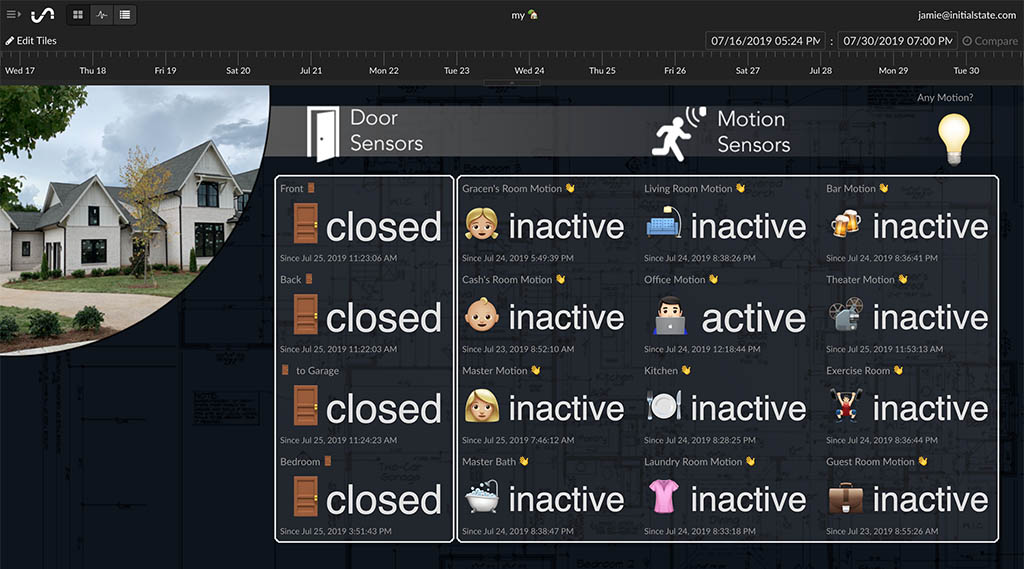The image size is (1024, 569).
Task: Switch to the Lines list view
Action: click(x=124, y=15)
